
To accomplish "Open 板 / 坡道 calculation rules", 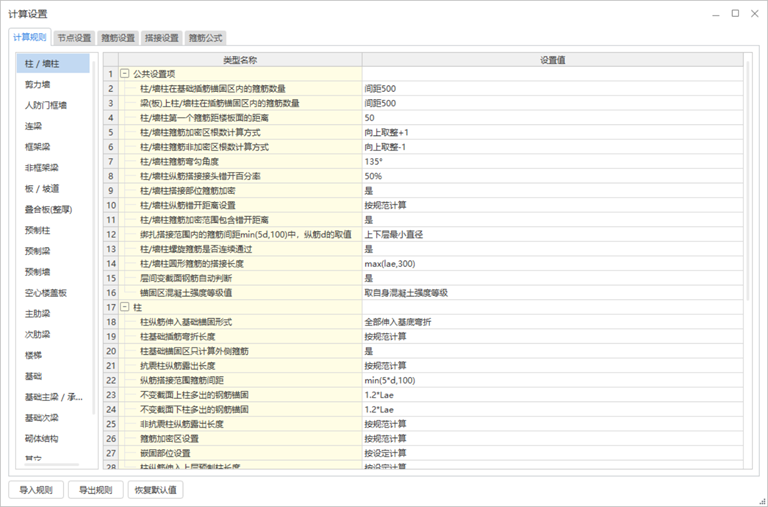I will (42, 188).
